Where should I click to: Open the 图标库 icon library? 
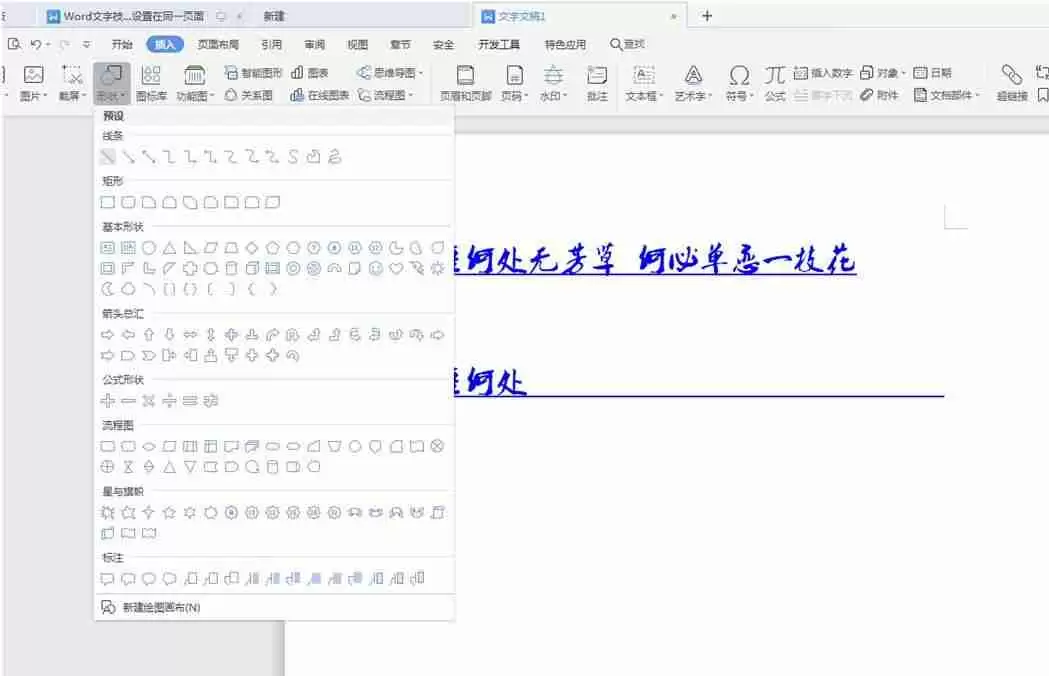[x=150, y=80]
